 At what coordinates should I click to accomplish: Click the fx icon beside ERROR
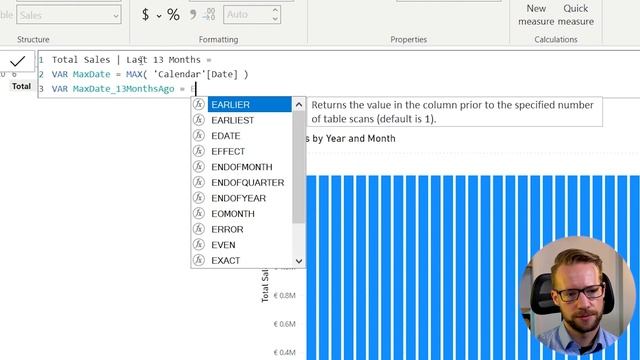pos(199,229)
